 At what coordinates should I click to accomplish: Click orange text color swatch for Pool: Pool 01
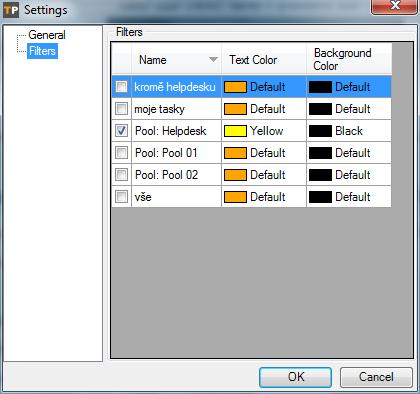click(235, 153)
